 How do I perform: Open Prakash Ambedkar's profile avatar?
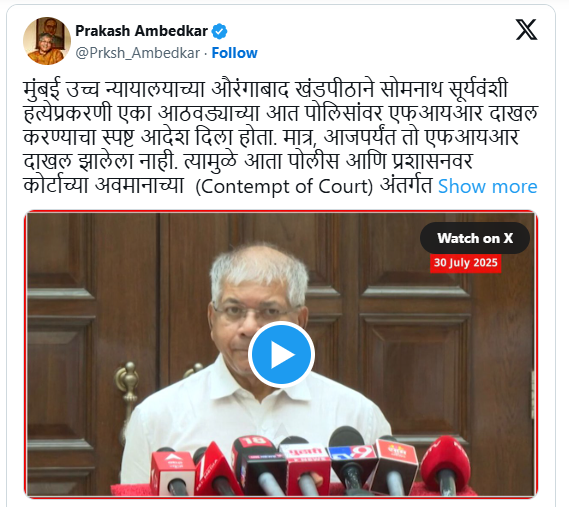coord(47,41)
